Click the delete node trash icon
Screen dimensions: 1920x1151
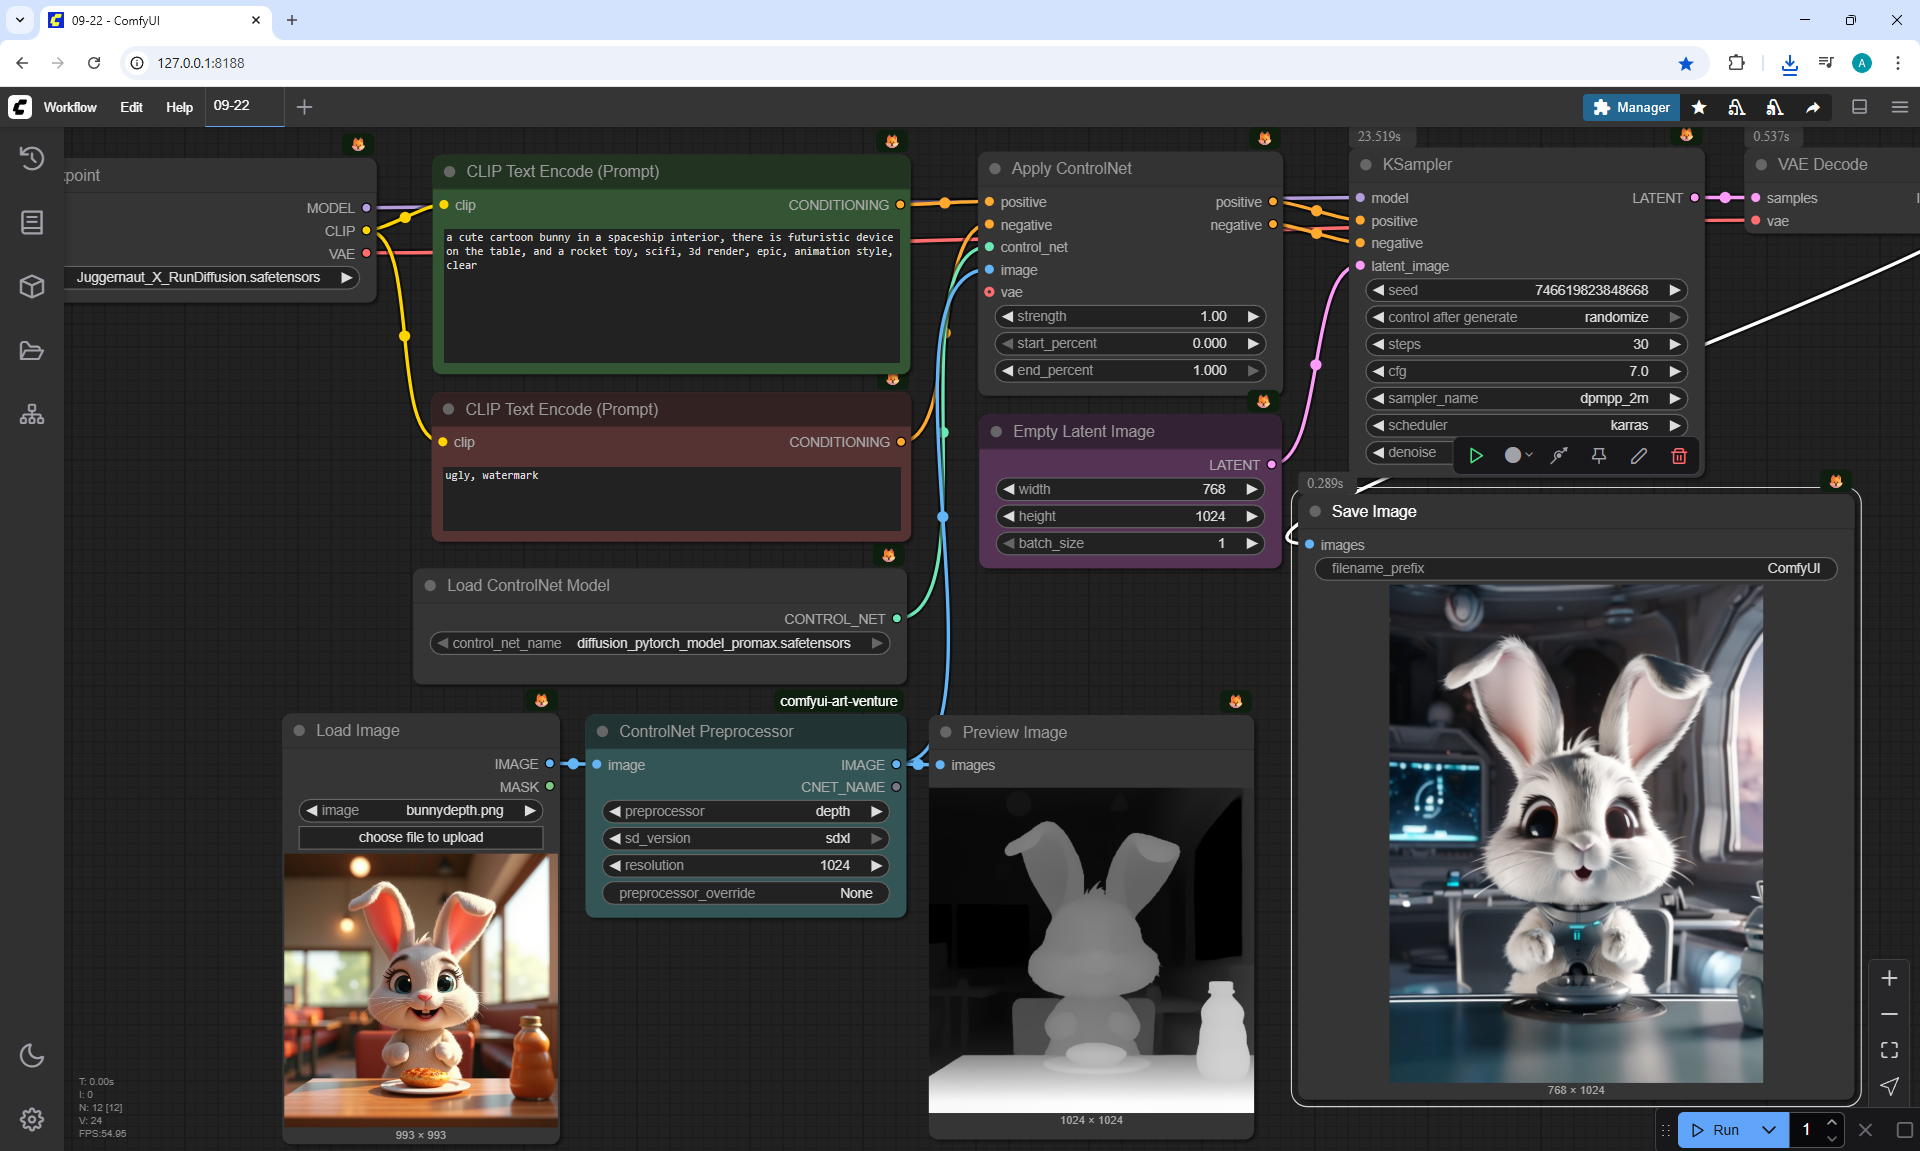tap(1679, 456)
